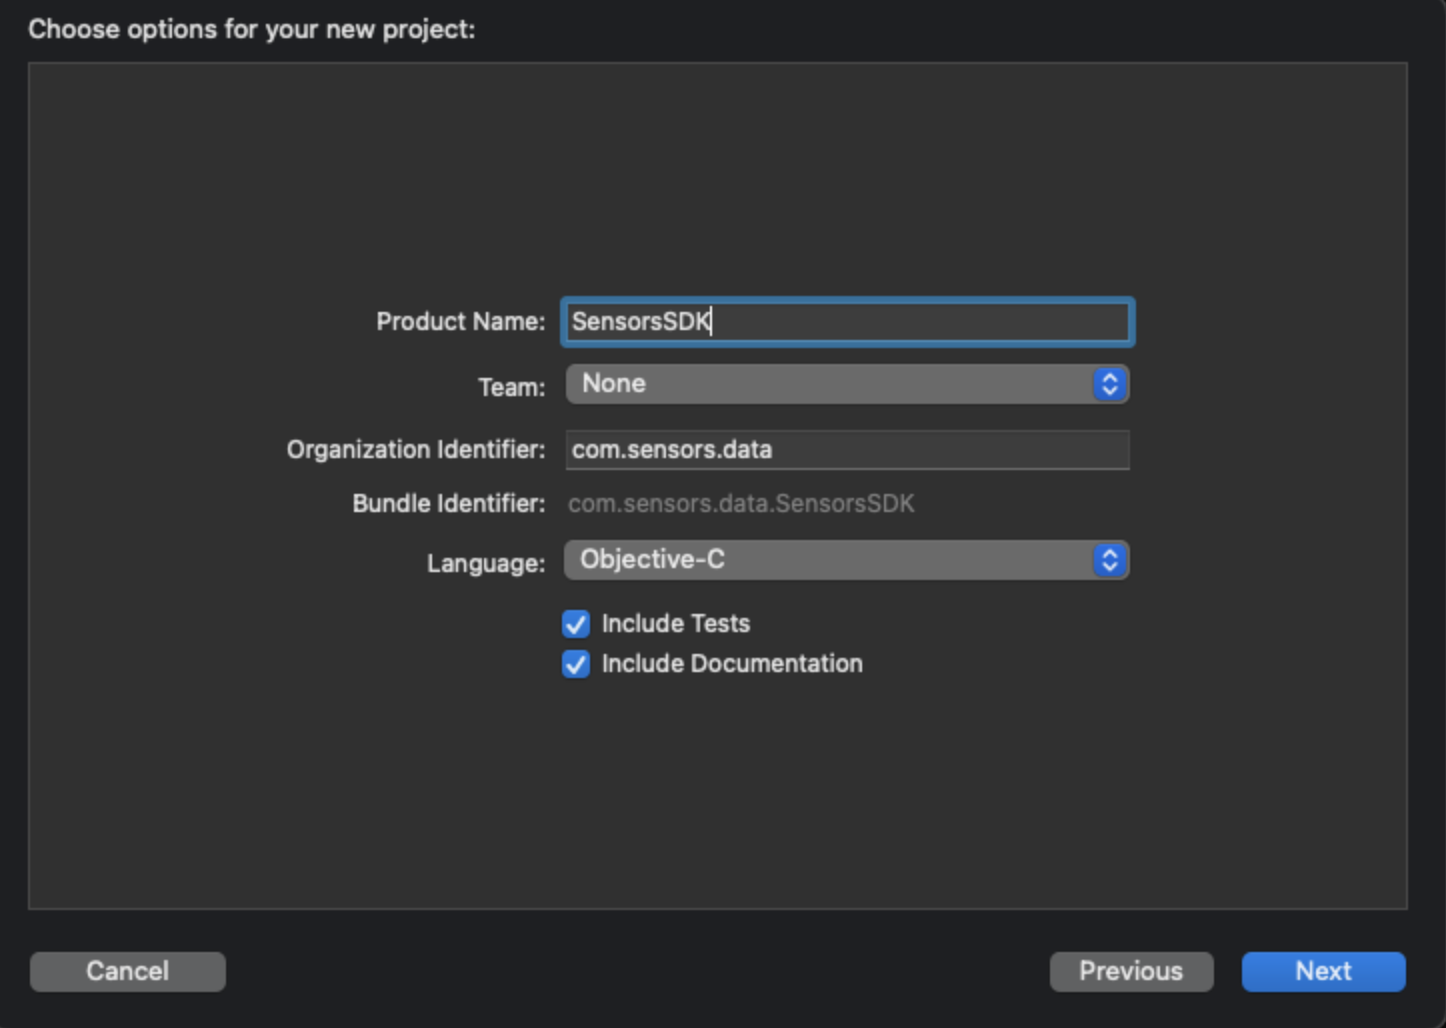
Task: Proceed with the Next button
Action: point(1323,971)
